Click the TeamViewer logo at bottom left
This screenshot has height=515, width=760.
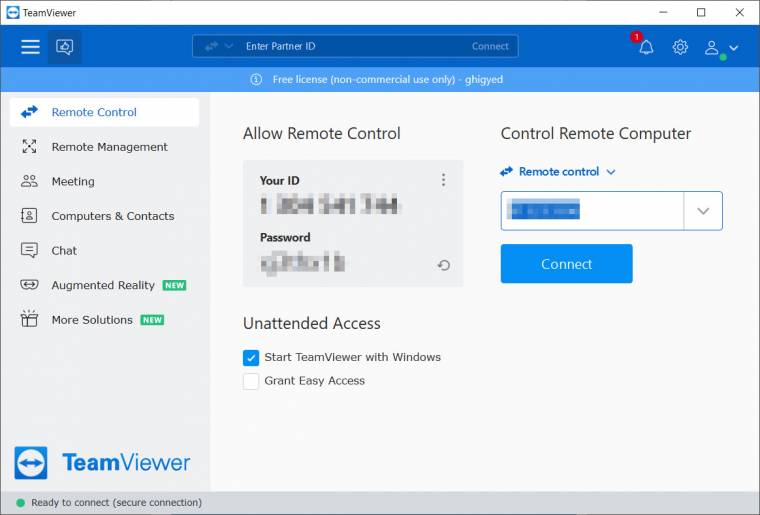click(x=102, y=463)
